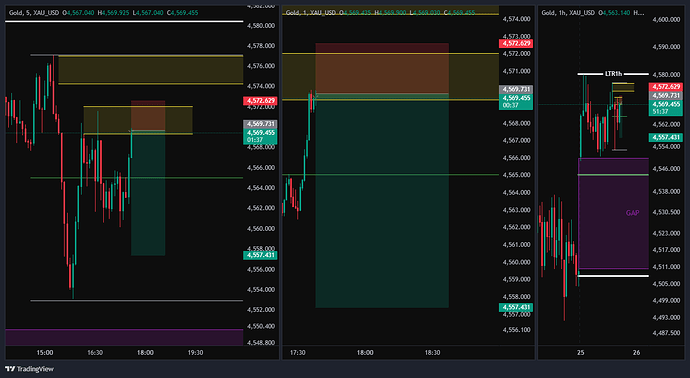Select the Gold, 5, XAU_USD chart title

click(34, 13)
